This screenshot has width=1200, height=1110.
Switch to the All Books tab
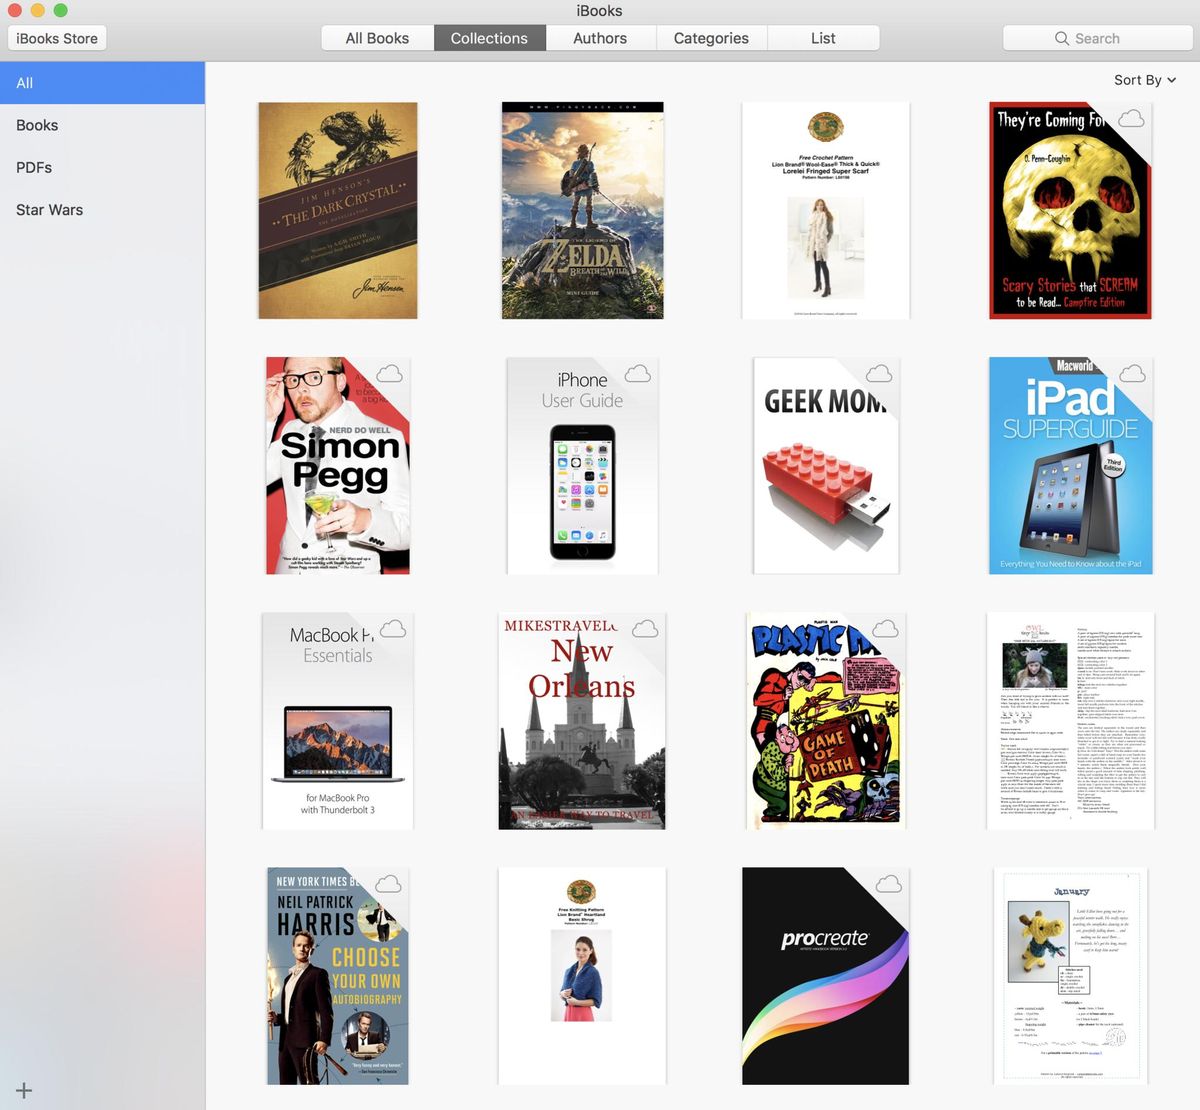pos(377,37)
